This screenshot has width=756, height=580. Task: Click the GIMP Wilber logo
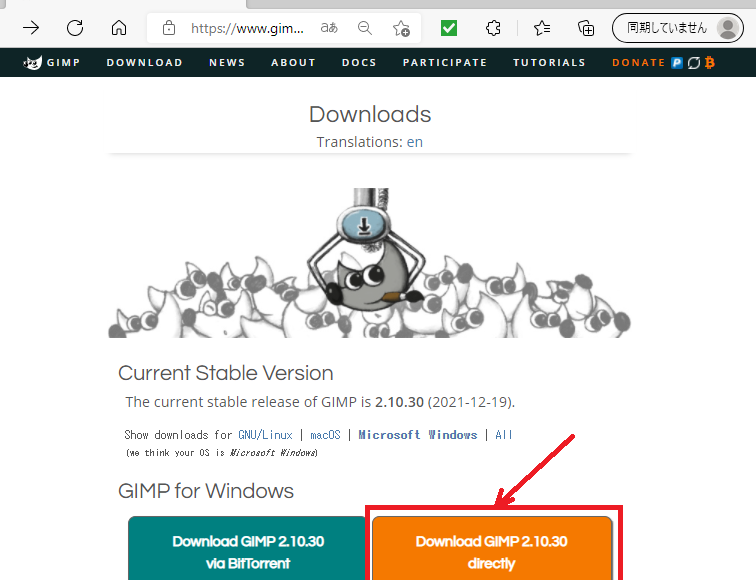pos(32,62)
